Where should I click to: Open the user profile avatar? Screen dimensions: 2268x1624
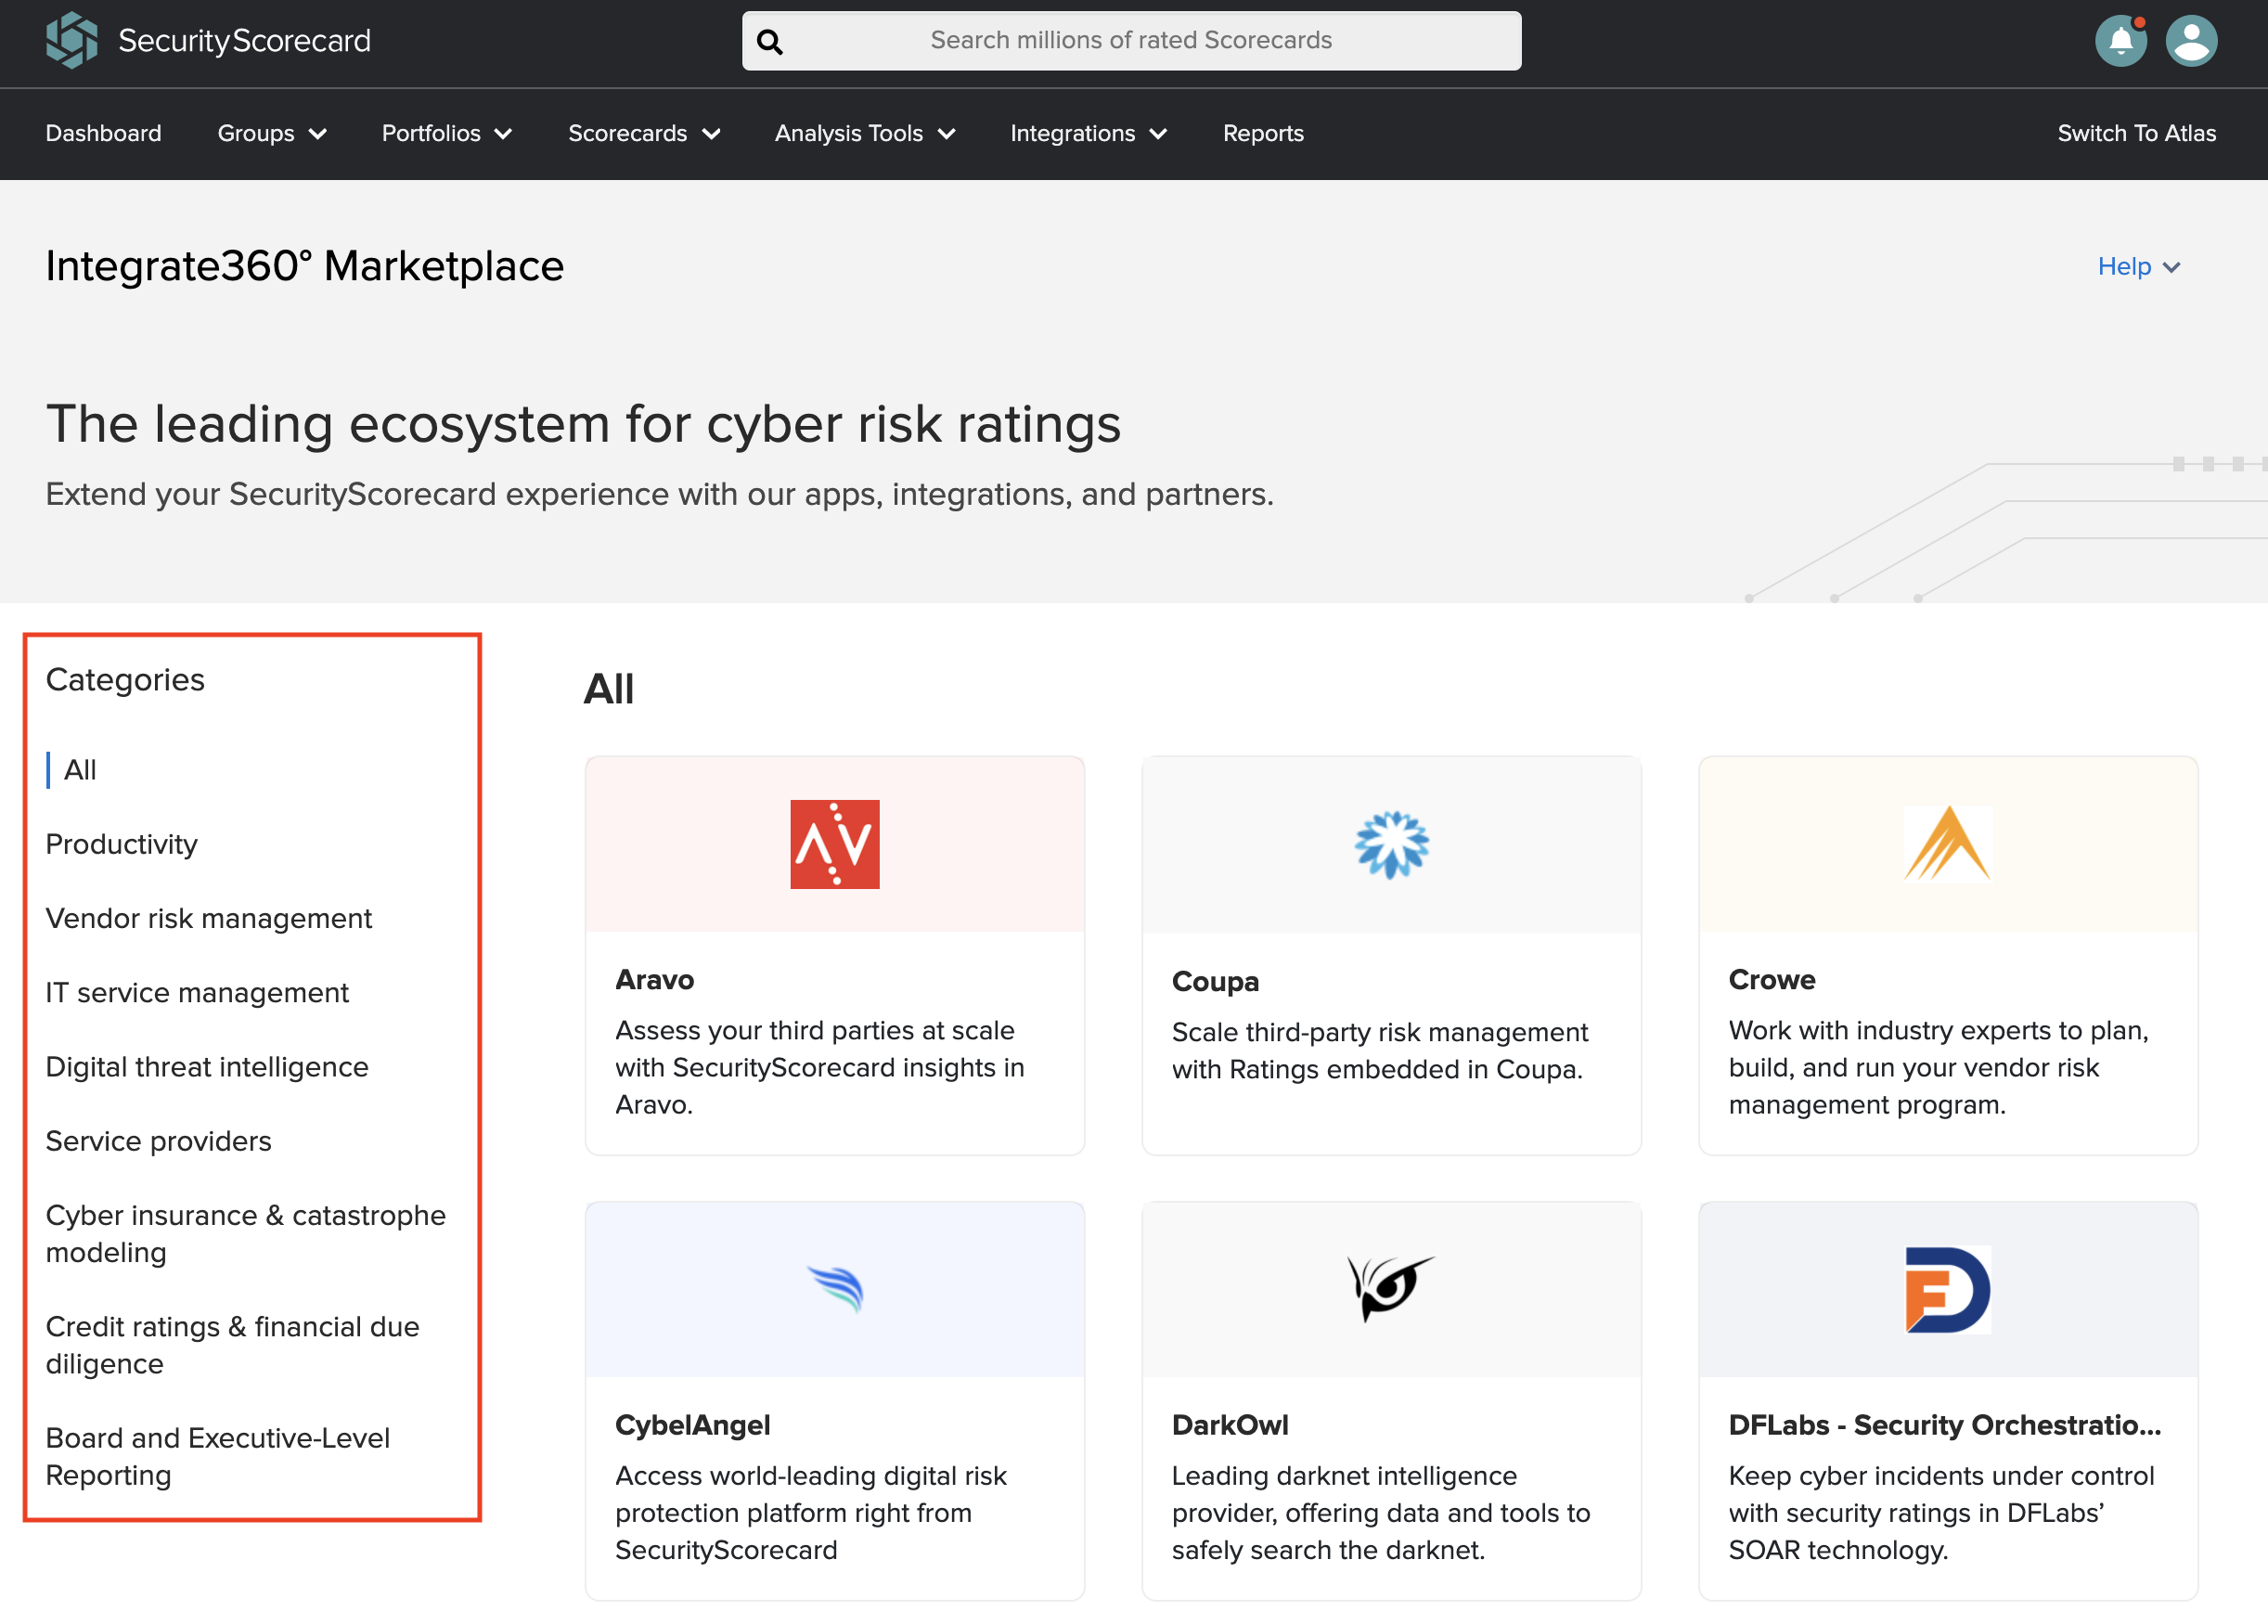(2191, 41)
